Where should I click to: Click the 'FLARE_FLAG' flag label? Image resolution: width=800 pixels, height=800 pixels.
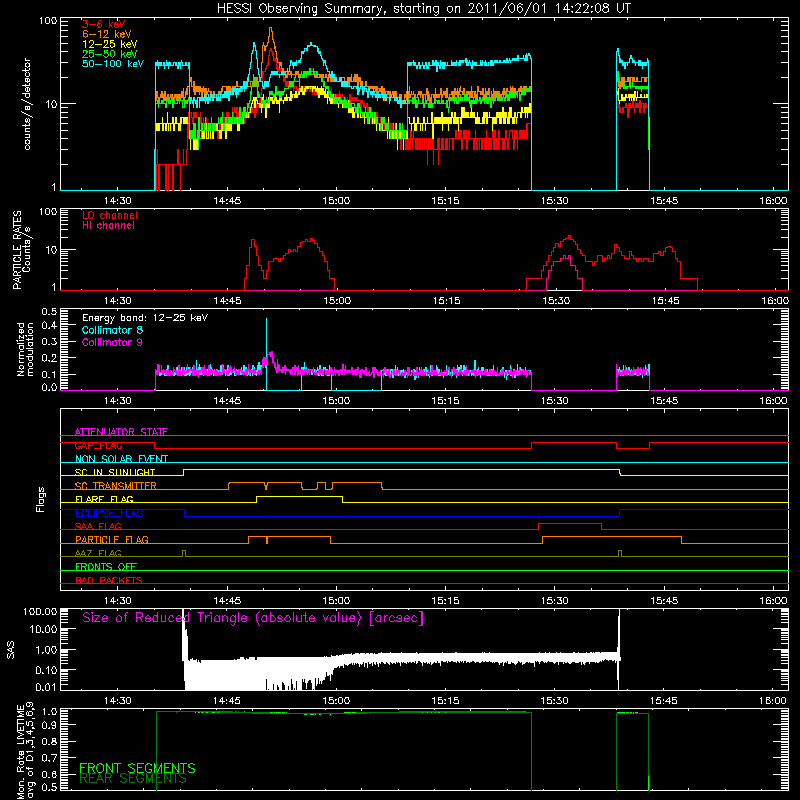pos(104,499)
